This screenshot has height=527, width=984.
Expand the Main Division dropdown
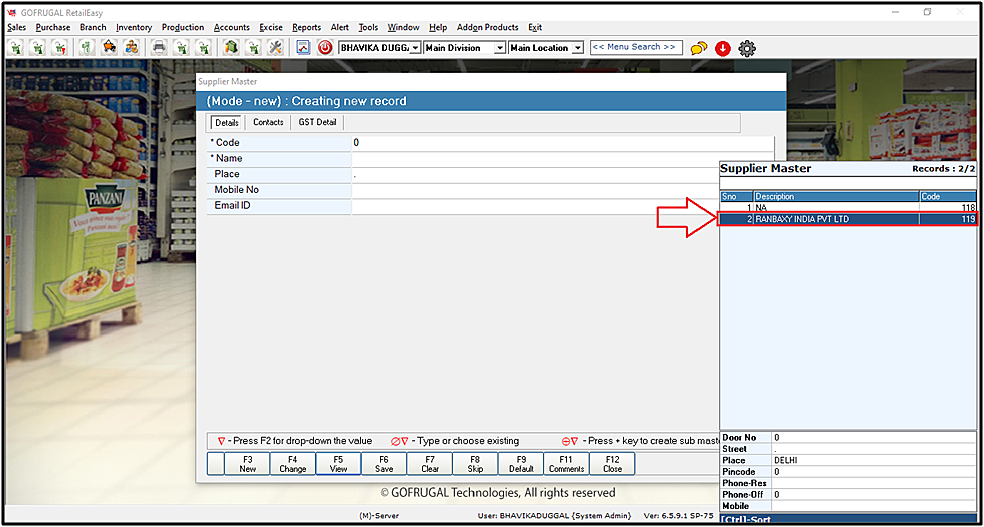point(499,48)
